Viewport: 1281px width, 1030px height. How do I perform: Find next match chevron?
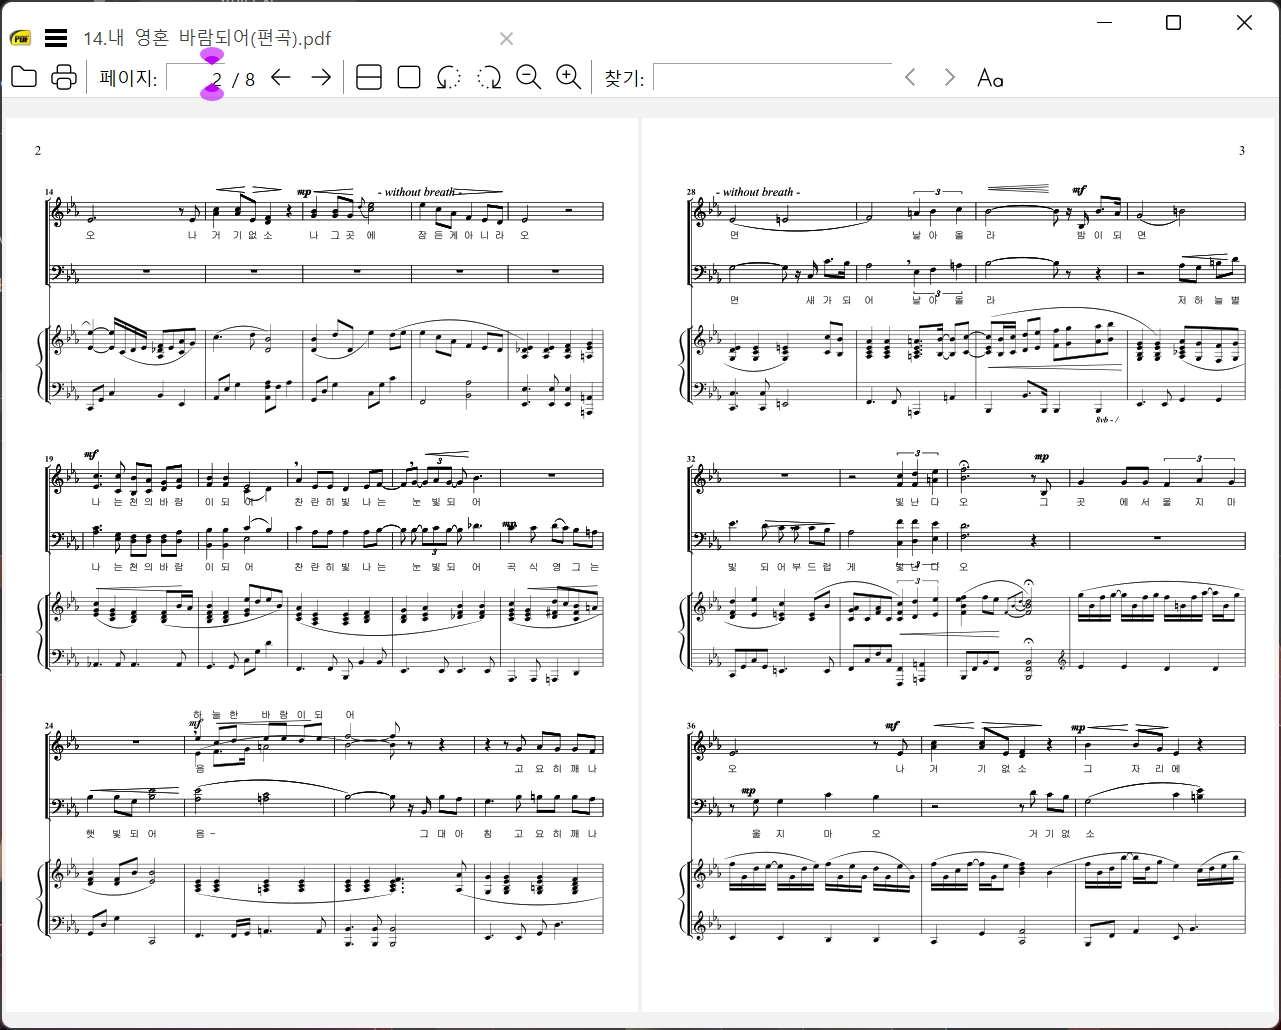tap(950, 77)
